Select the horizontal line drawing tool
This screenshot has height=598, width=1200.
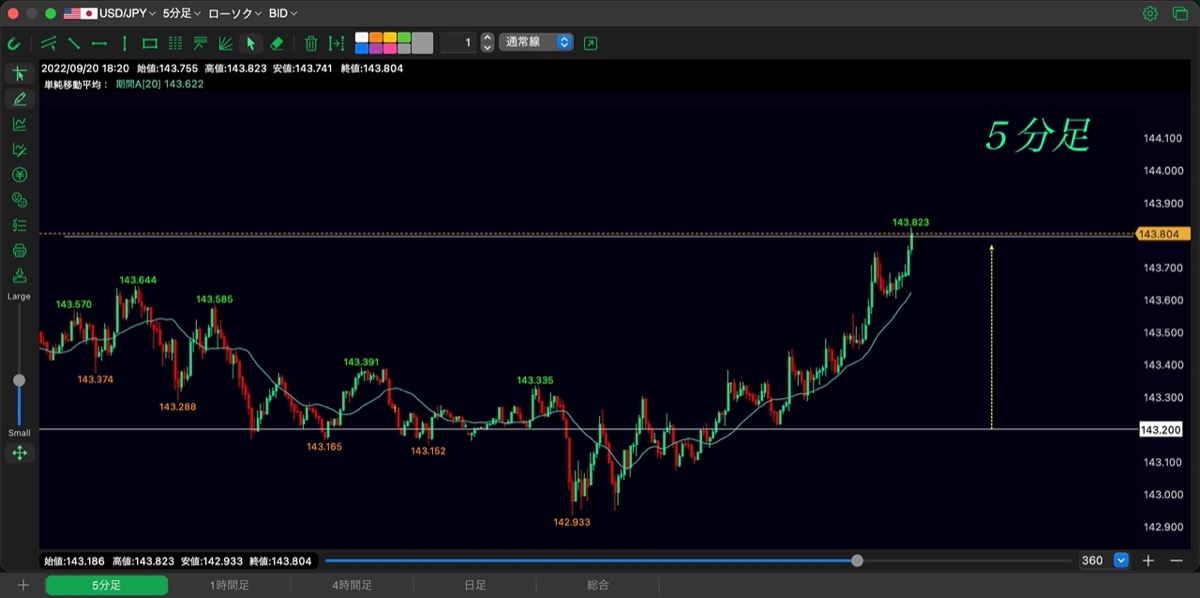point(99,43)
